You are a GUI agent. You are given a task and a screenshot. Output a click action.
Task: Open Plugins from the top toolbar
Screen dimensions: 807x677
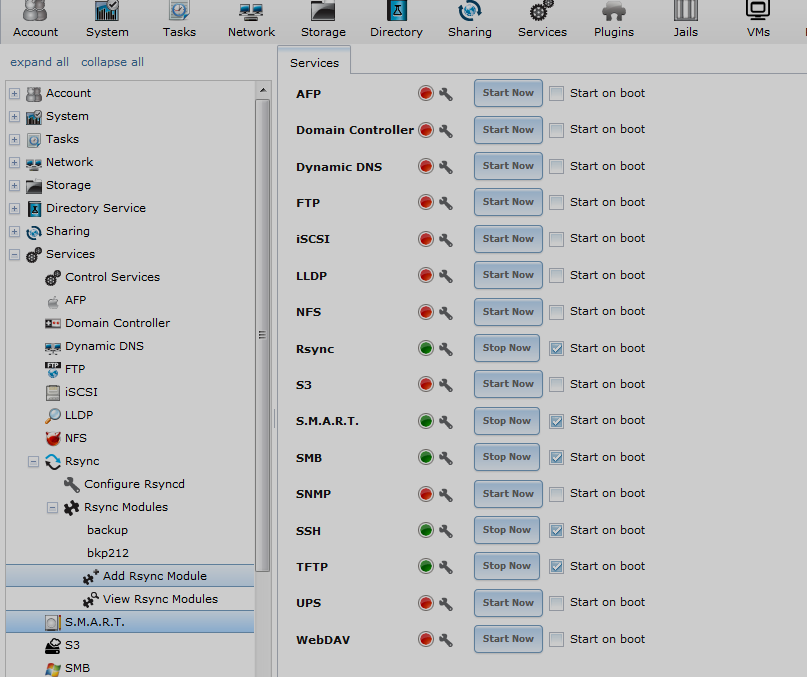(613, 20)
